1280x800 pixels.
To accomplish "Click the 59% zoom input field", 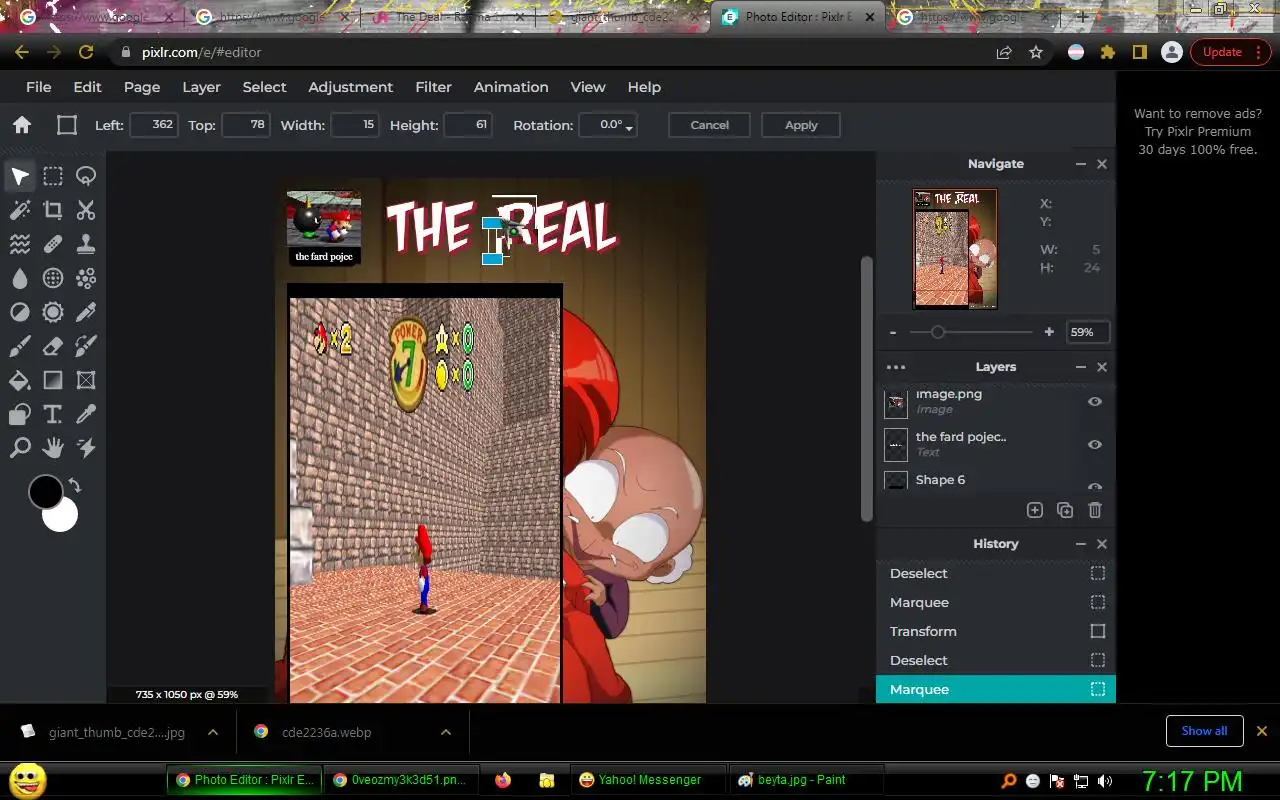I will point(1087,332).
